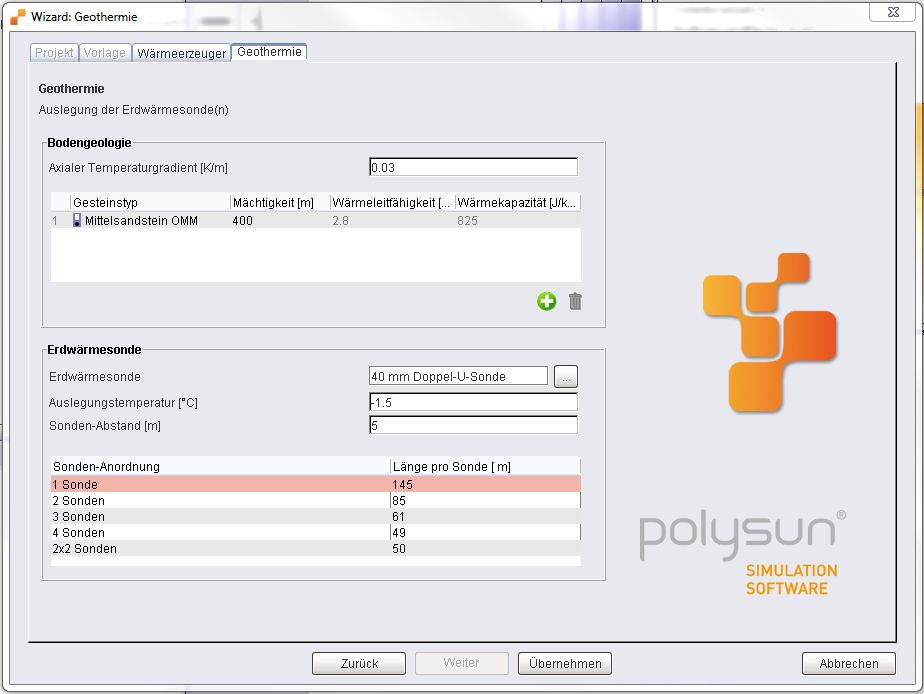Click the Weiter button
The image size is (924, 694).
click(461, 663)
